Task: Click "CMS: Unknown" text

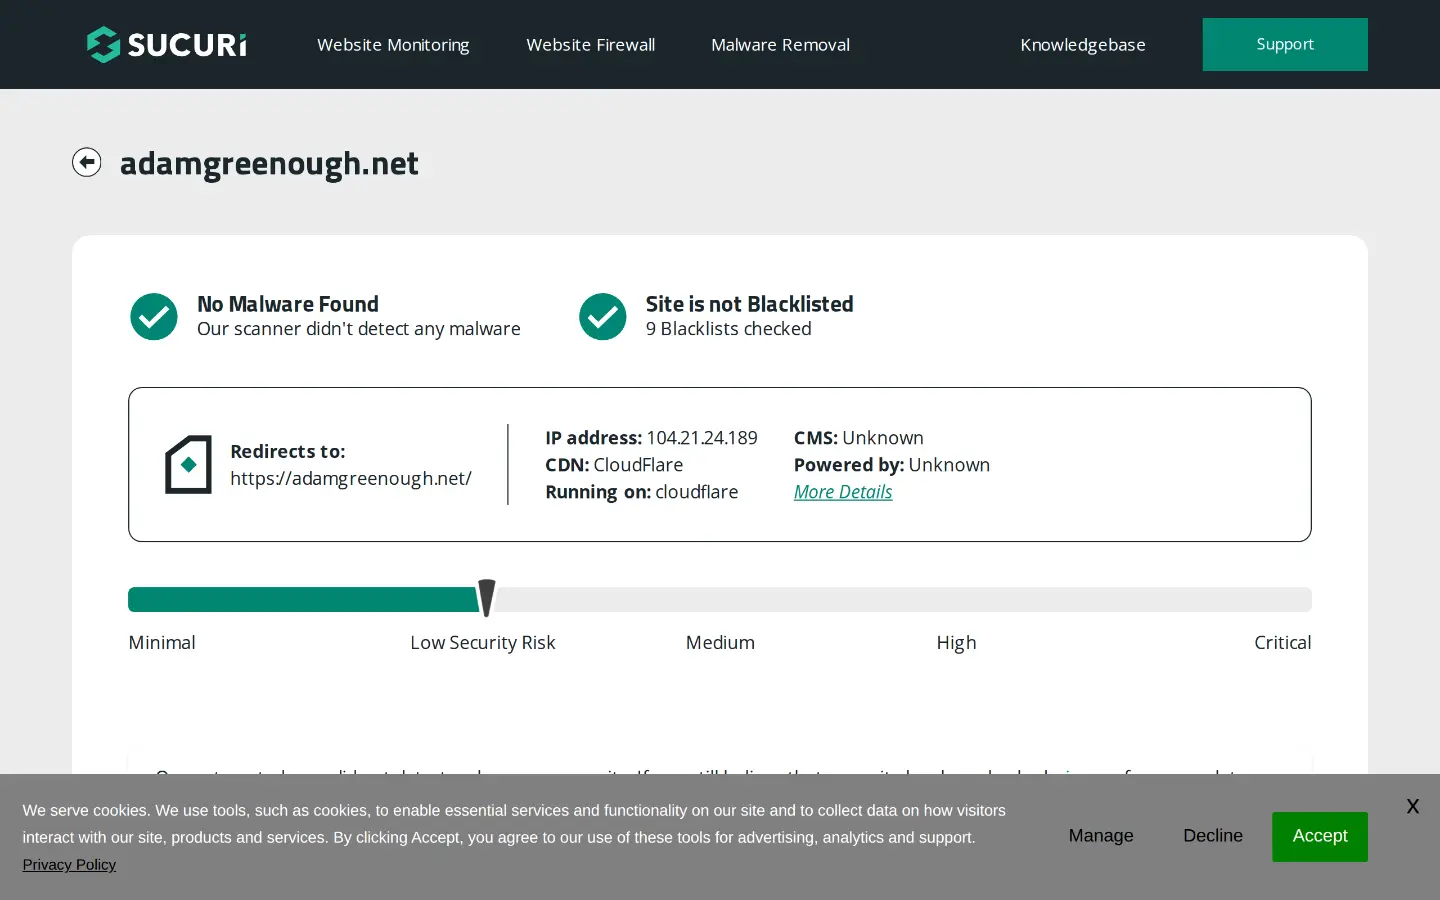Action: tap(859, 438)
